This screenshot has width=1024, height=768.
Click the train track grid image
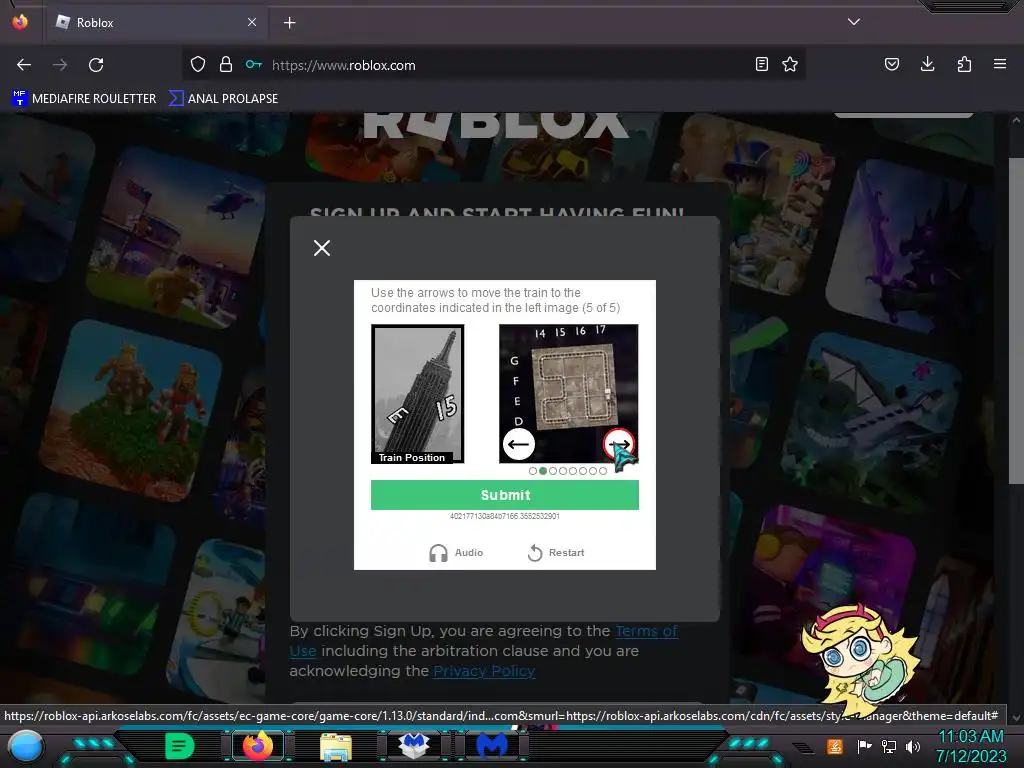pyautogui.click(x=569, y=394)
